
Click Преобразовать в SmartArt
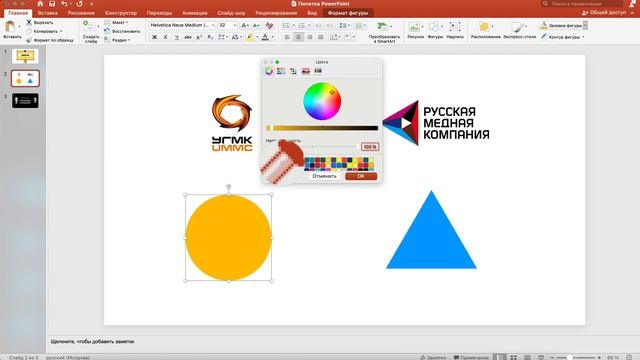click(x=384, y=32)
